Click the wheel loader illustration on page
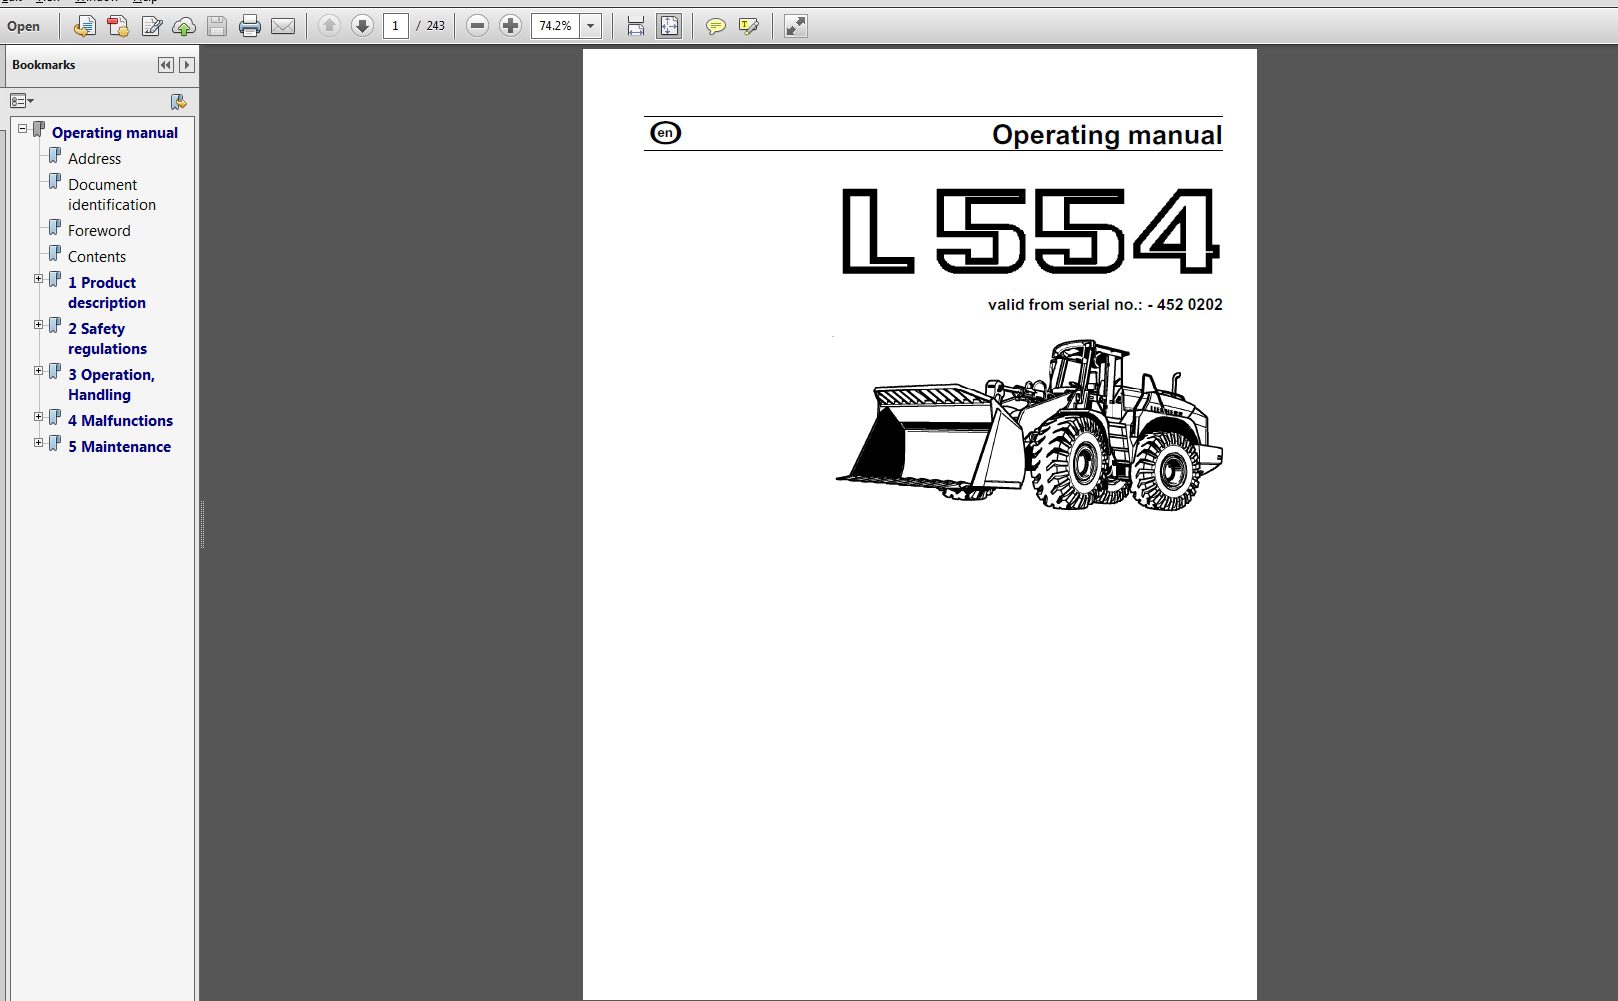Image resolution: width=1618 pixels, height=1001 pixels. pos(1029,425)
